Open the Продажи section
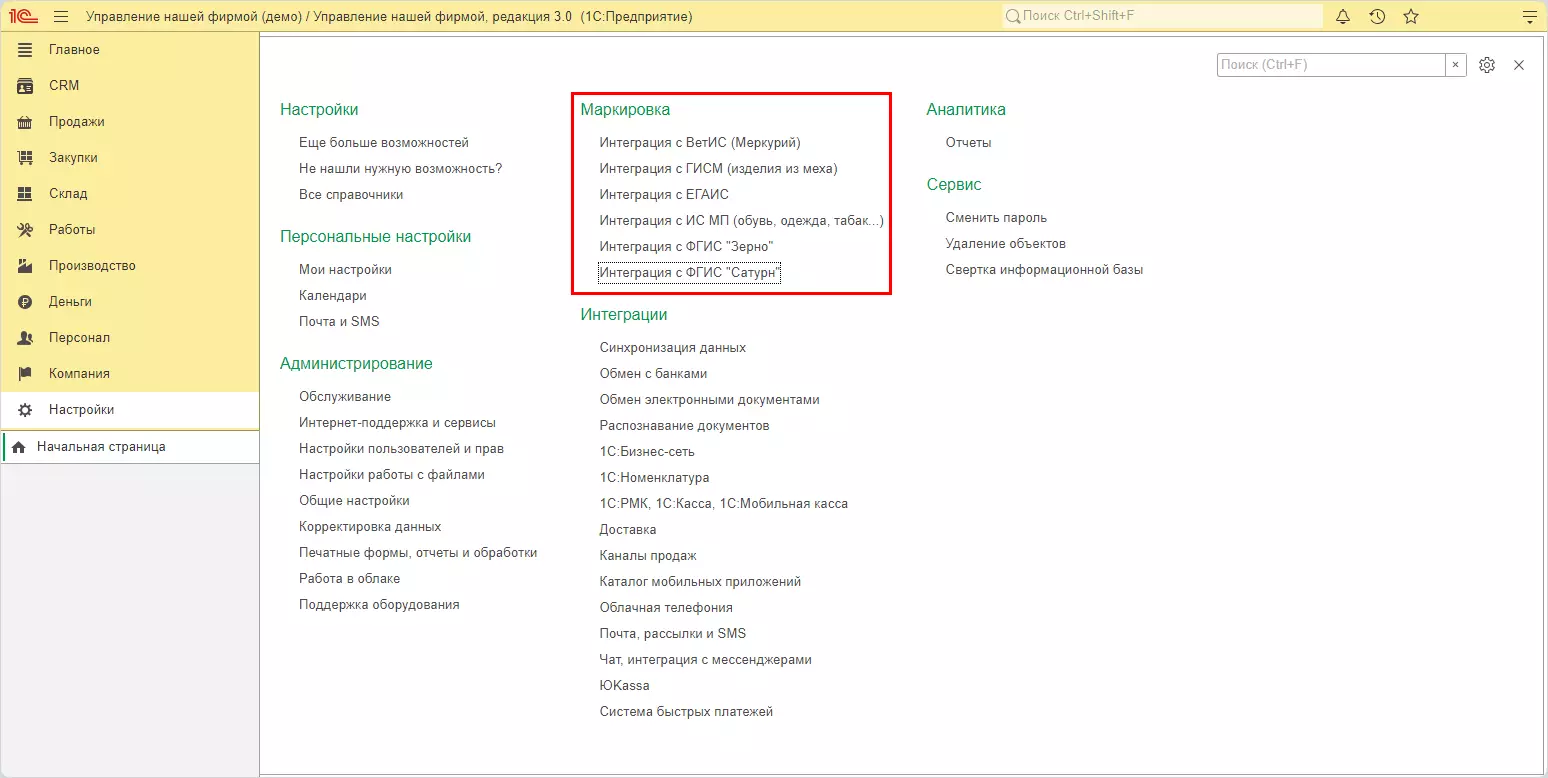Image resolution: width=1548 pixels, height=778 pixels. [130, 122]
